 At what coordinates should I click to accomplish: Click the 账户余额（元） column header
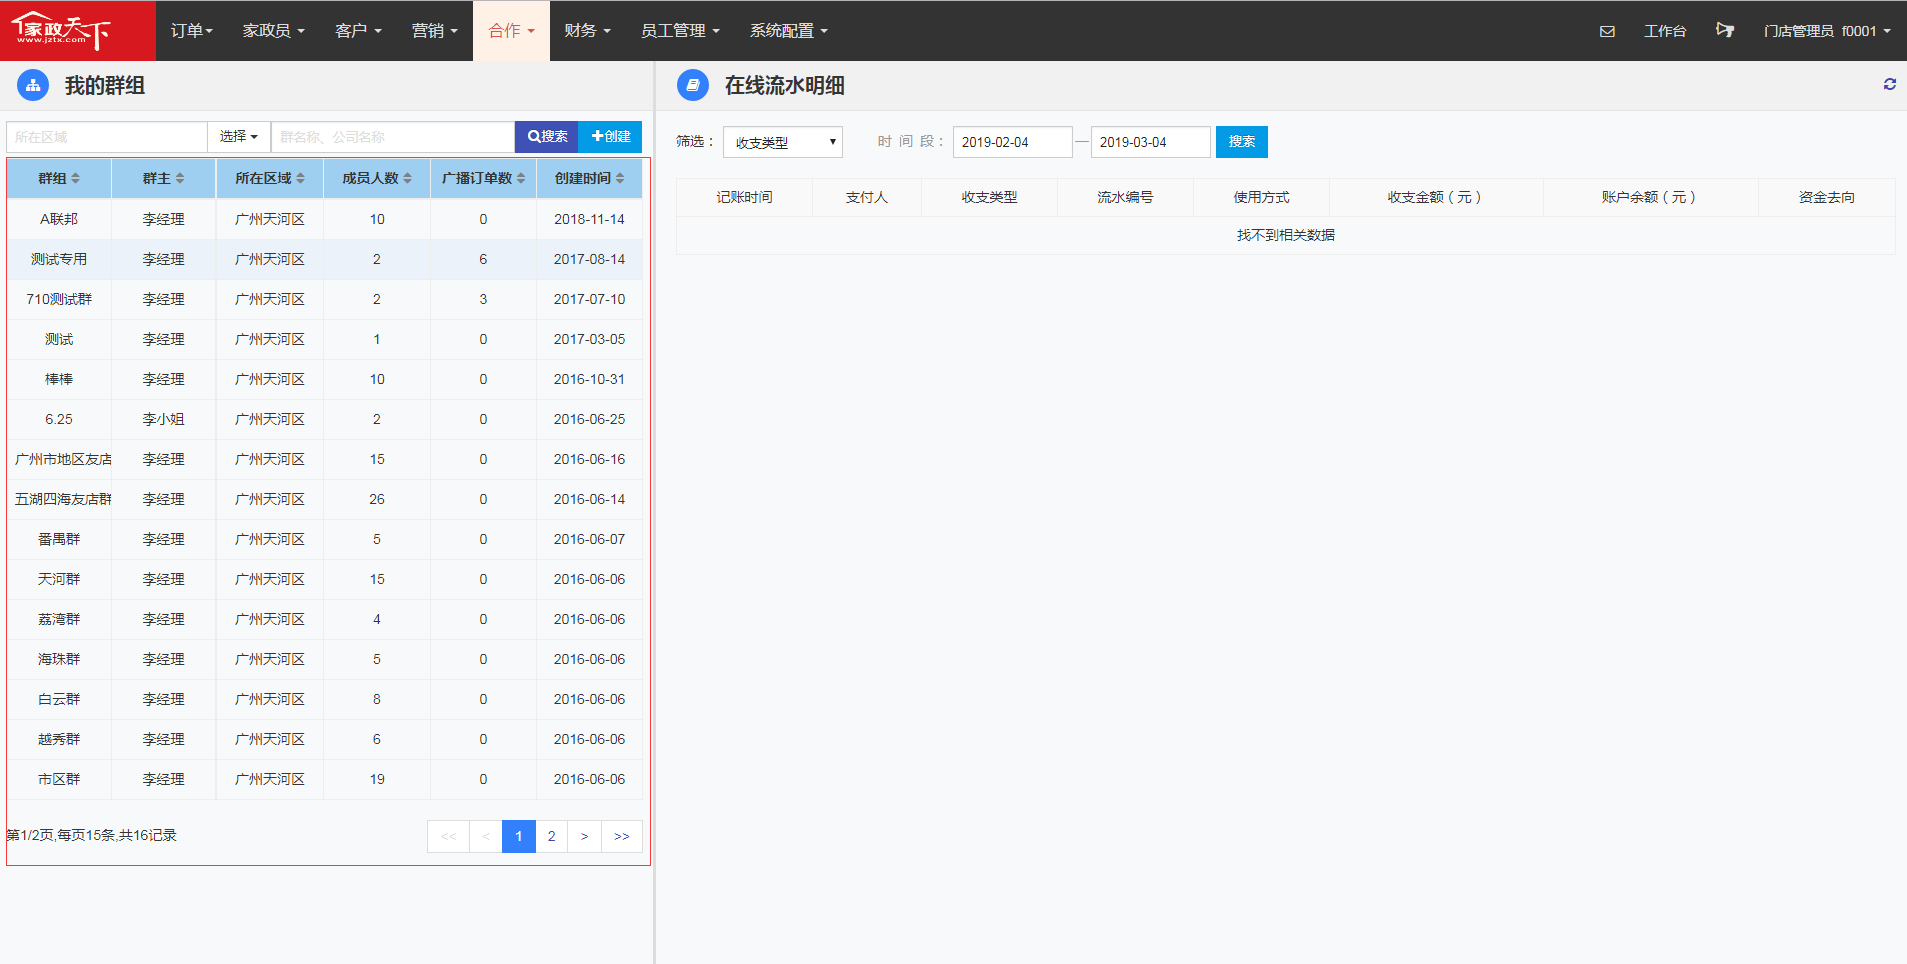point(1650,197)
